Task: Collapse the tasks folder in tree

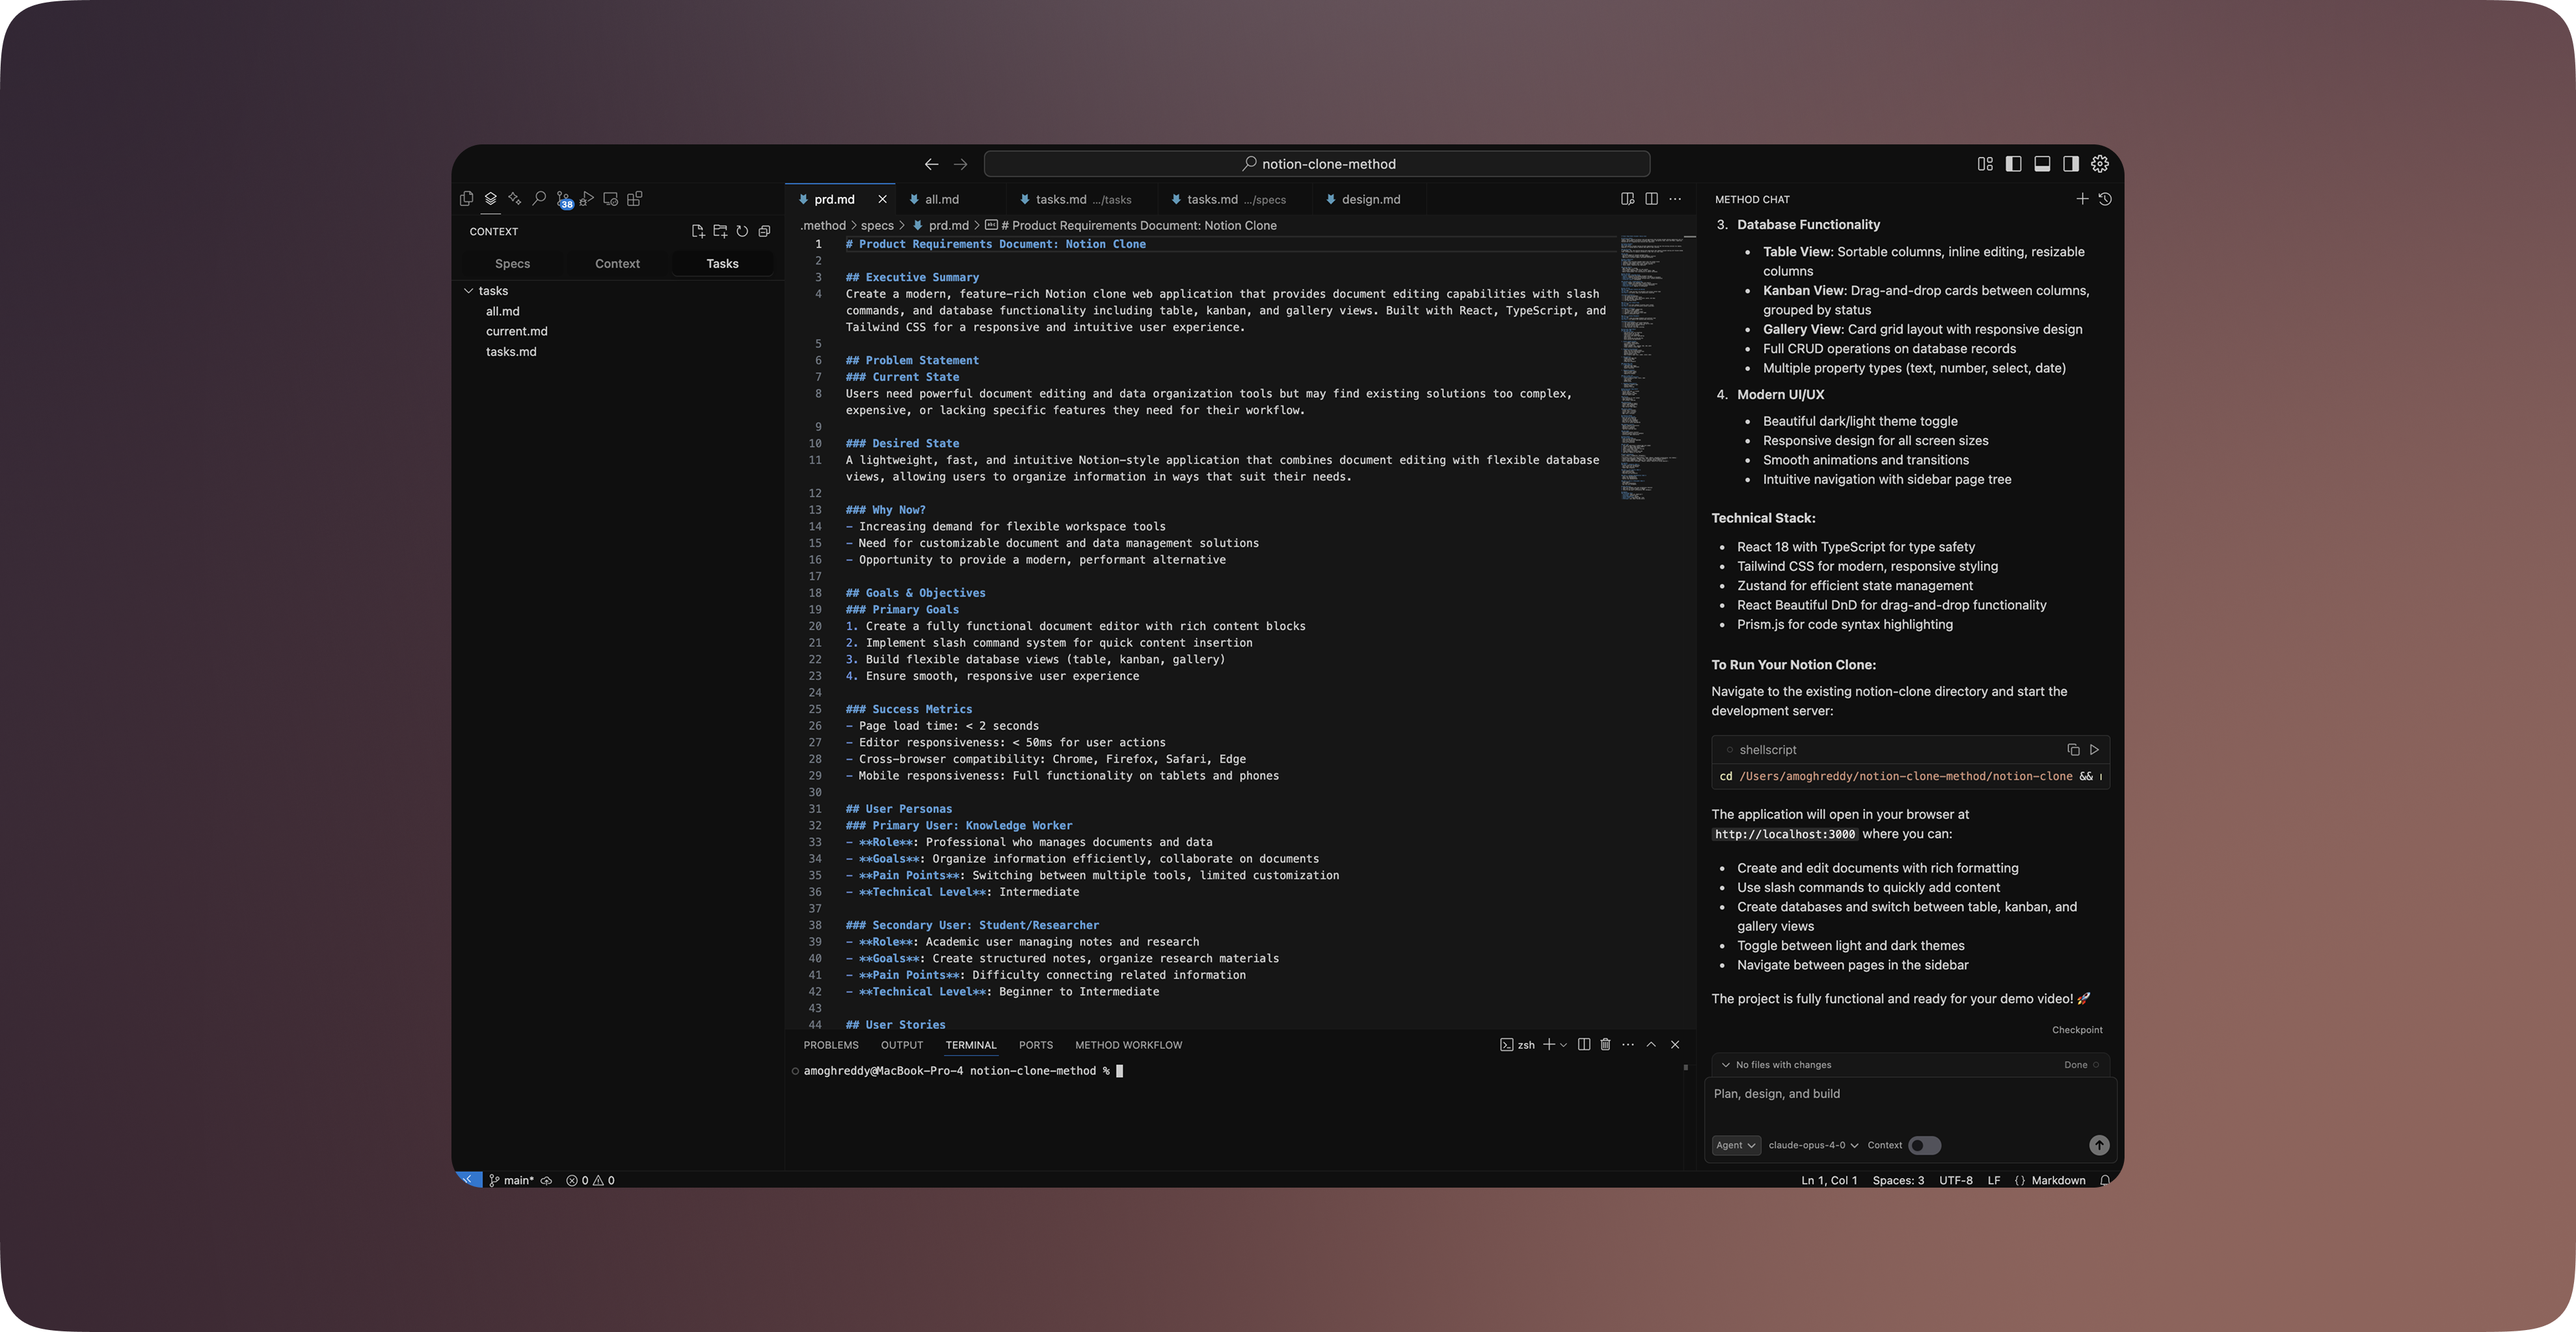Action: coord(468,291)
